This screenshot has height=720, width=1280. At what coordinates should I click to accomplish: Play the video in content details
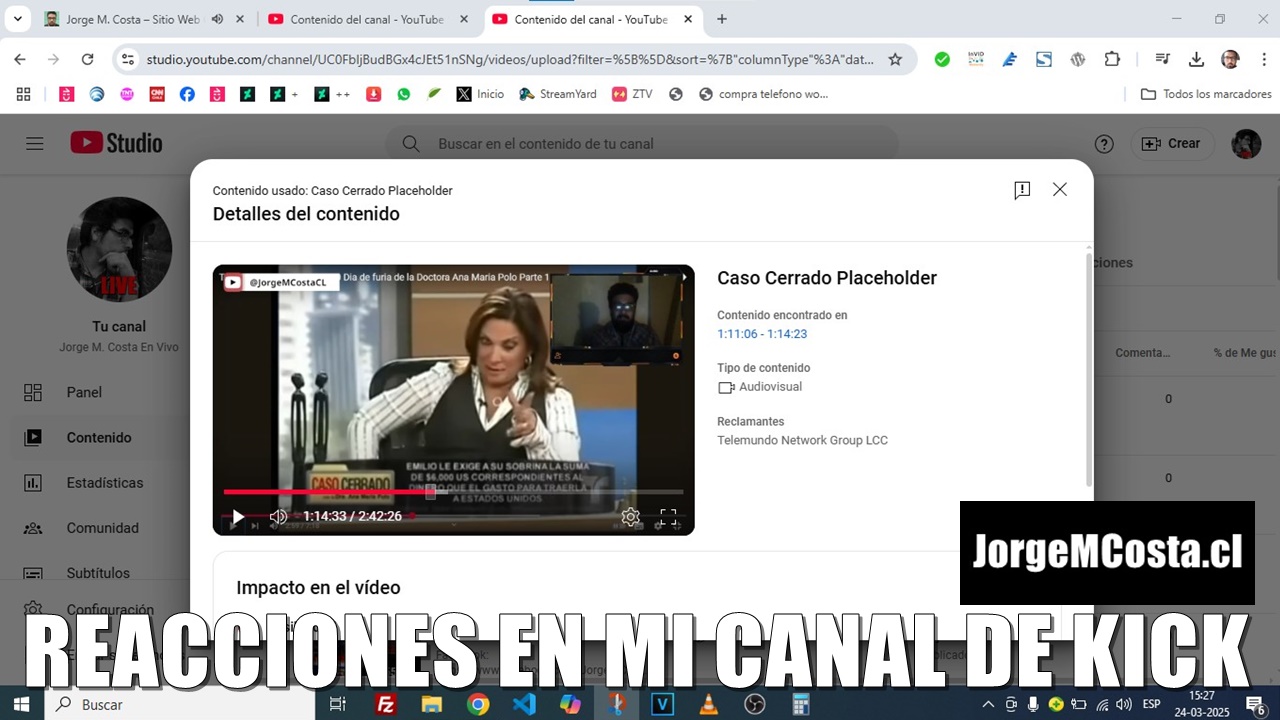[238, 517]
